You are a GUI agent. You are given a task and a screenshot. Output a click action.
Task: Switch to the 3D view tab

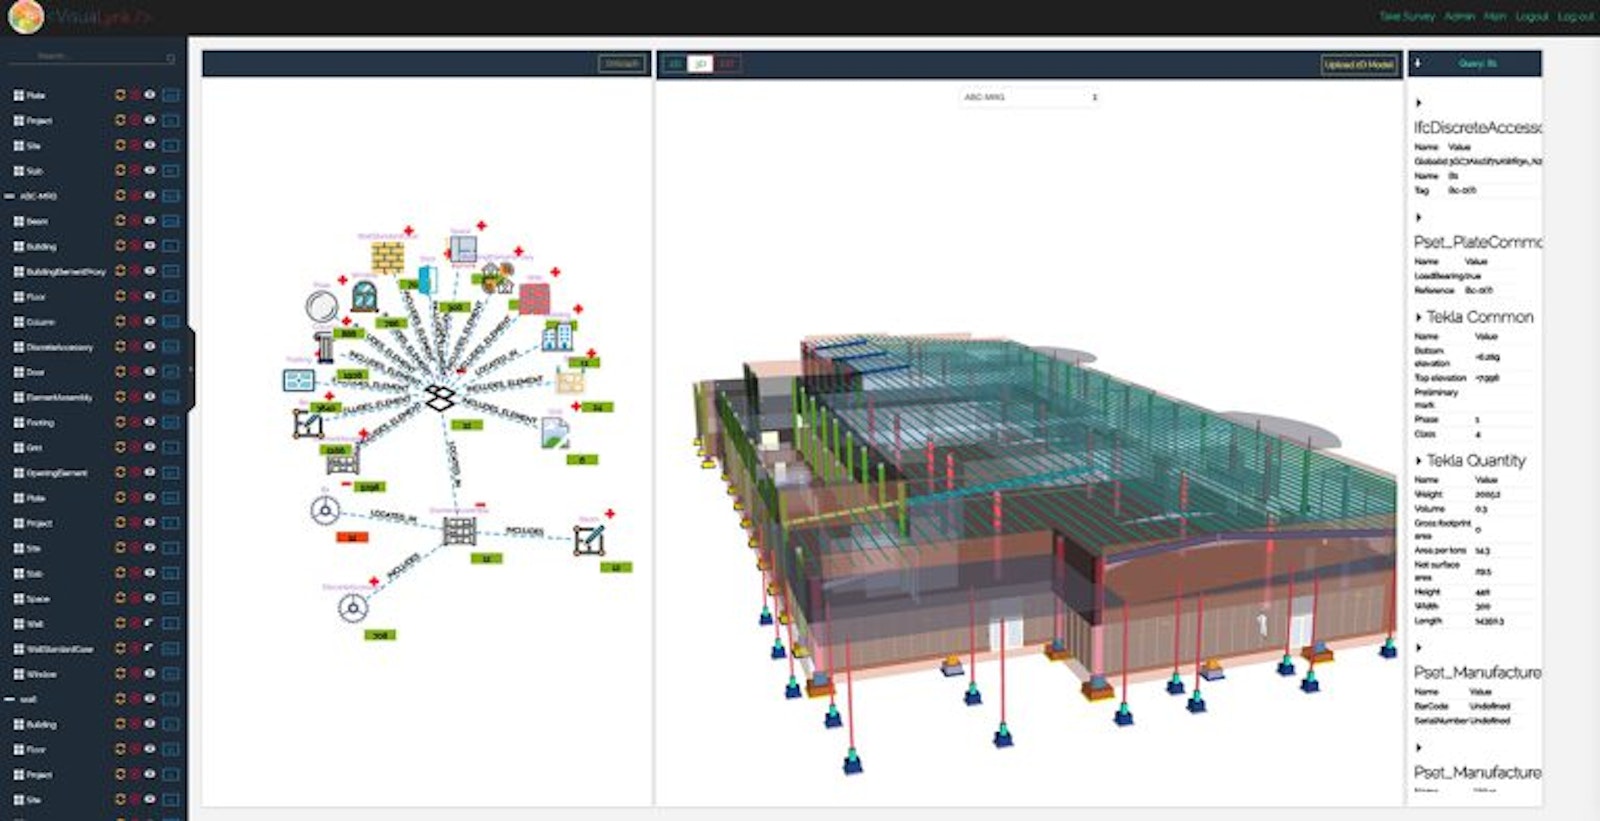point(701,64)
